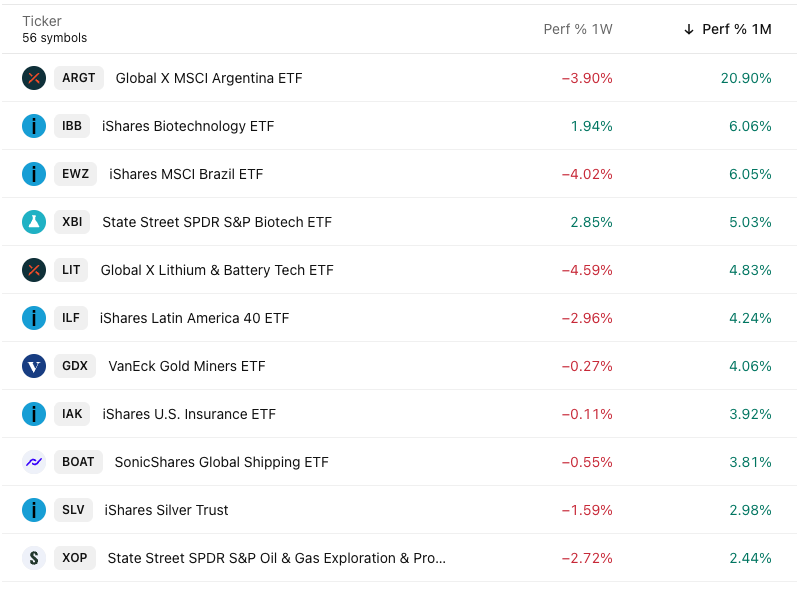Click the iShares logo beside EWZ
This screenshot has height=590, width=797.
(x=34, y=174)
